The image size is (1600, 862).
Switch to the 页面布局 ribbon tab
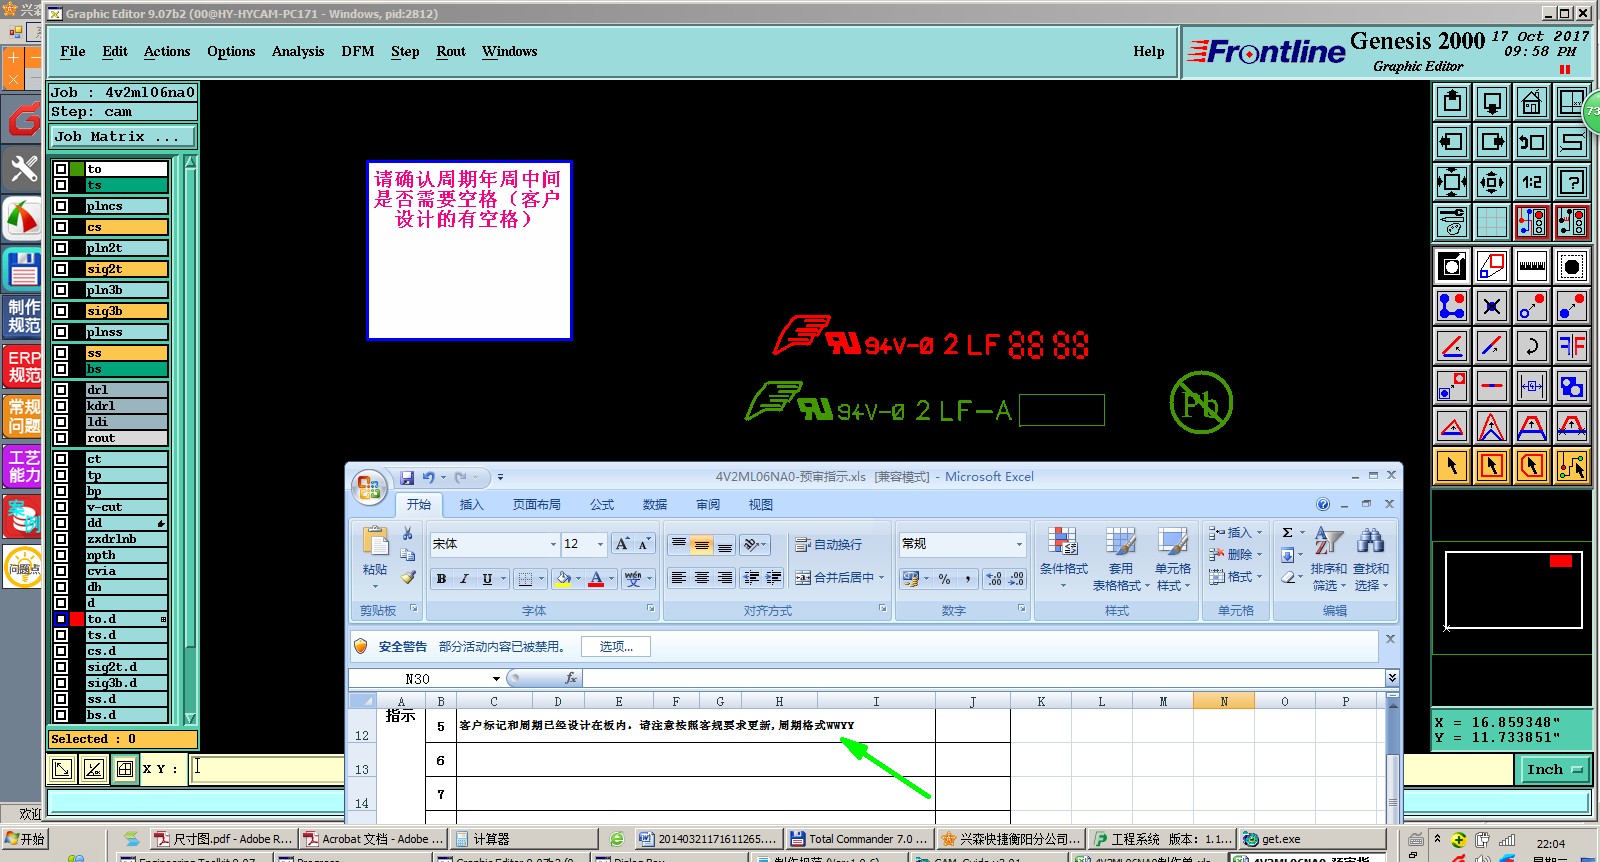[537, 504]
